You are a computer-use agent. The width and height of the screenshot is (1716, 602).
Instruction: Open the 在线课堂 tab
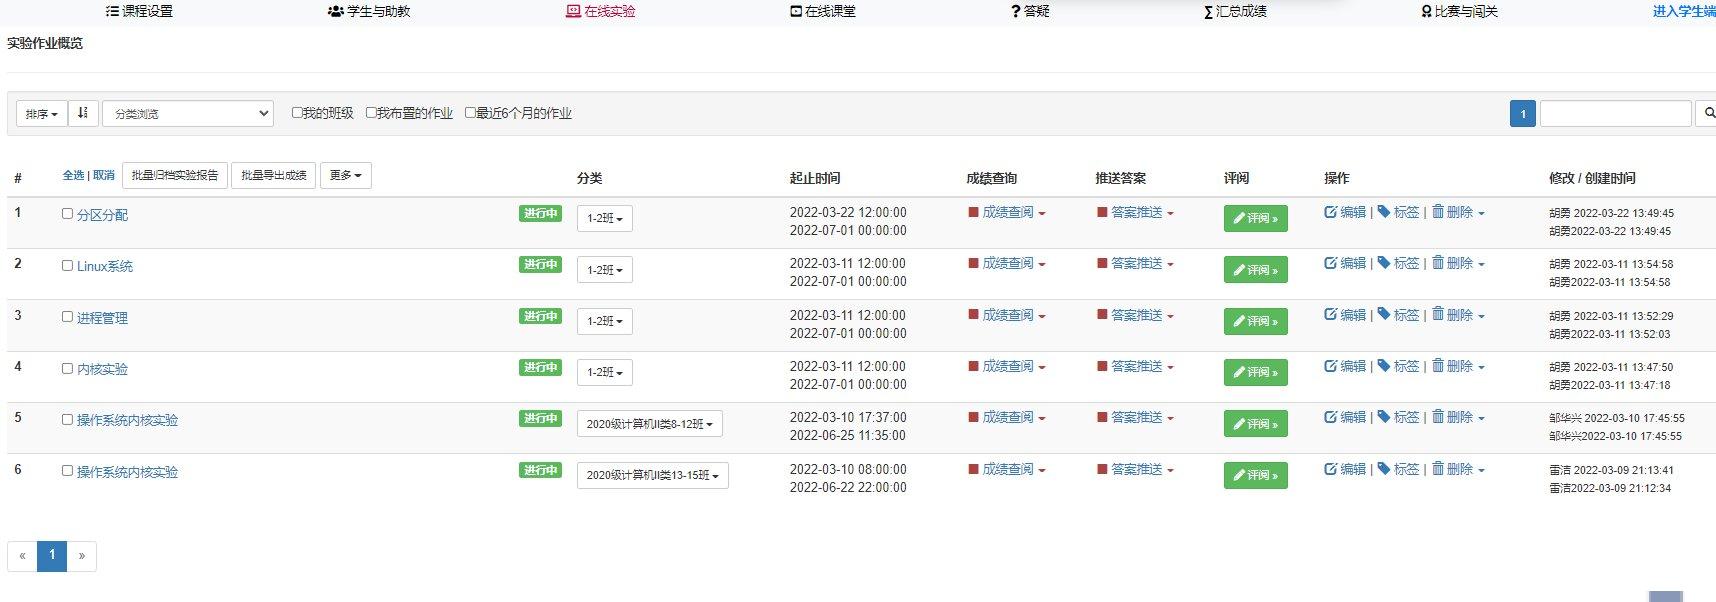823,11
